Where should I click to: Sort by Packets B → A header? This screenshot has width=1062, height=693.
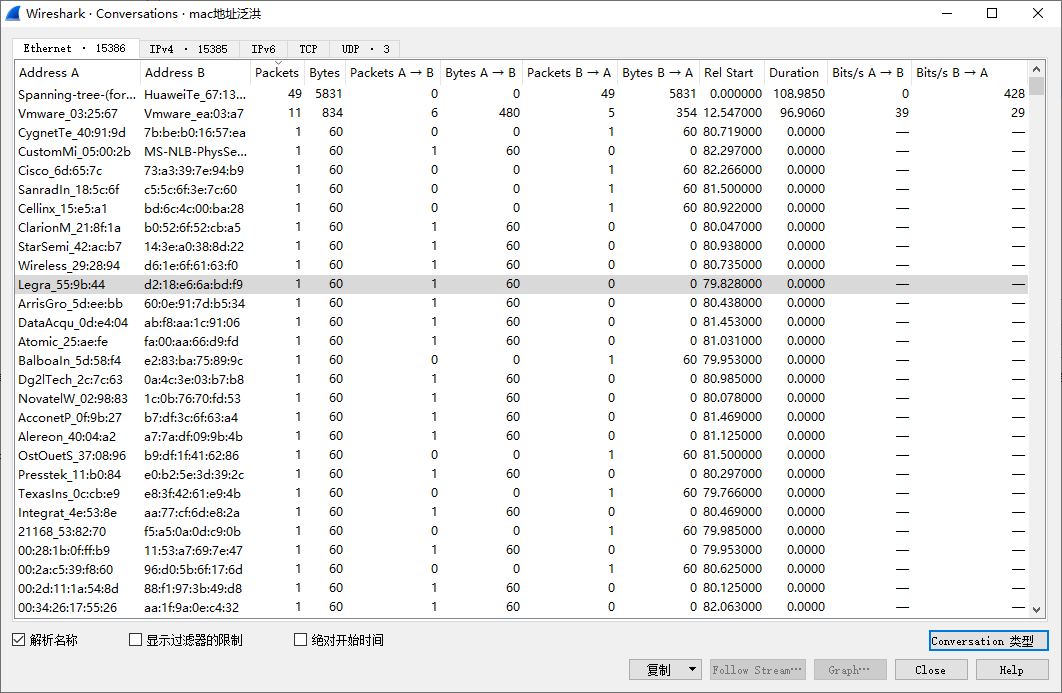click(570, 72)
